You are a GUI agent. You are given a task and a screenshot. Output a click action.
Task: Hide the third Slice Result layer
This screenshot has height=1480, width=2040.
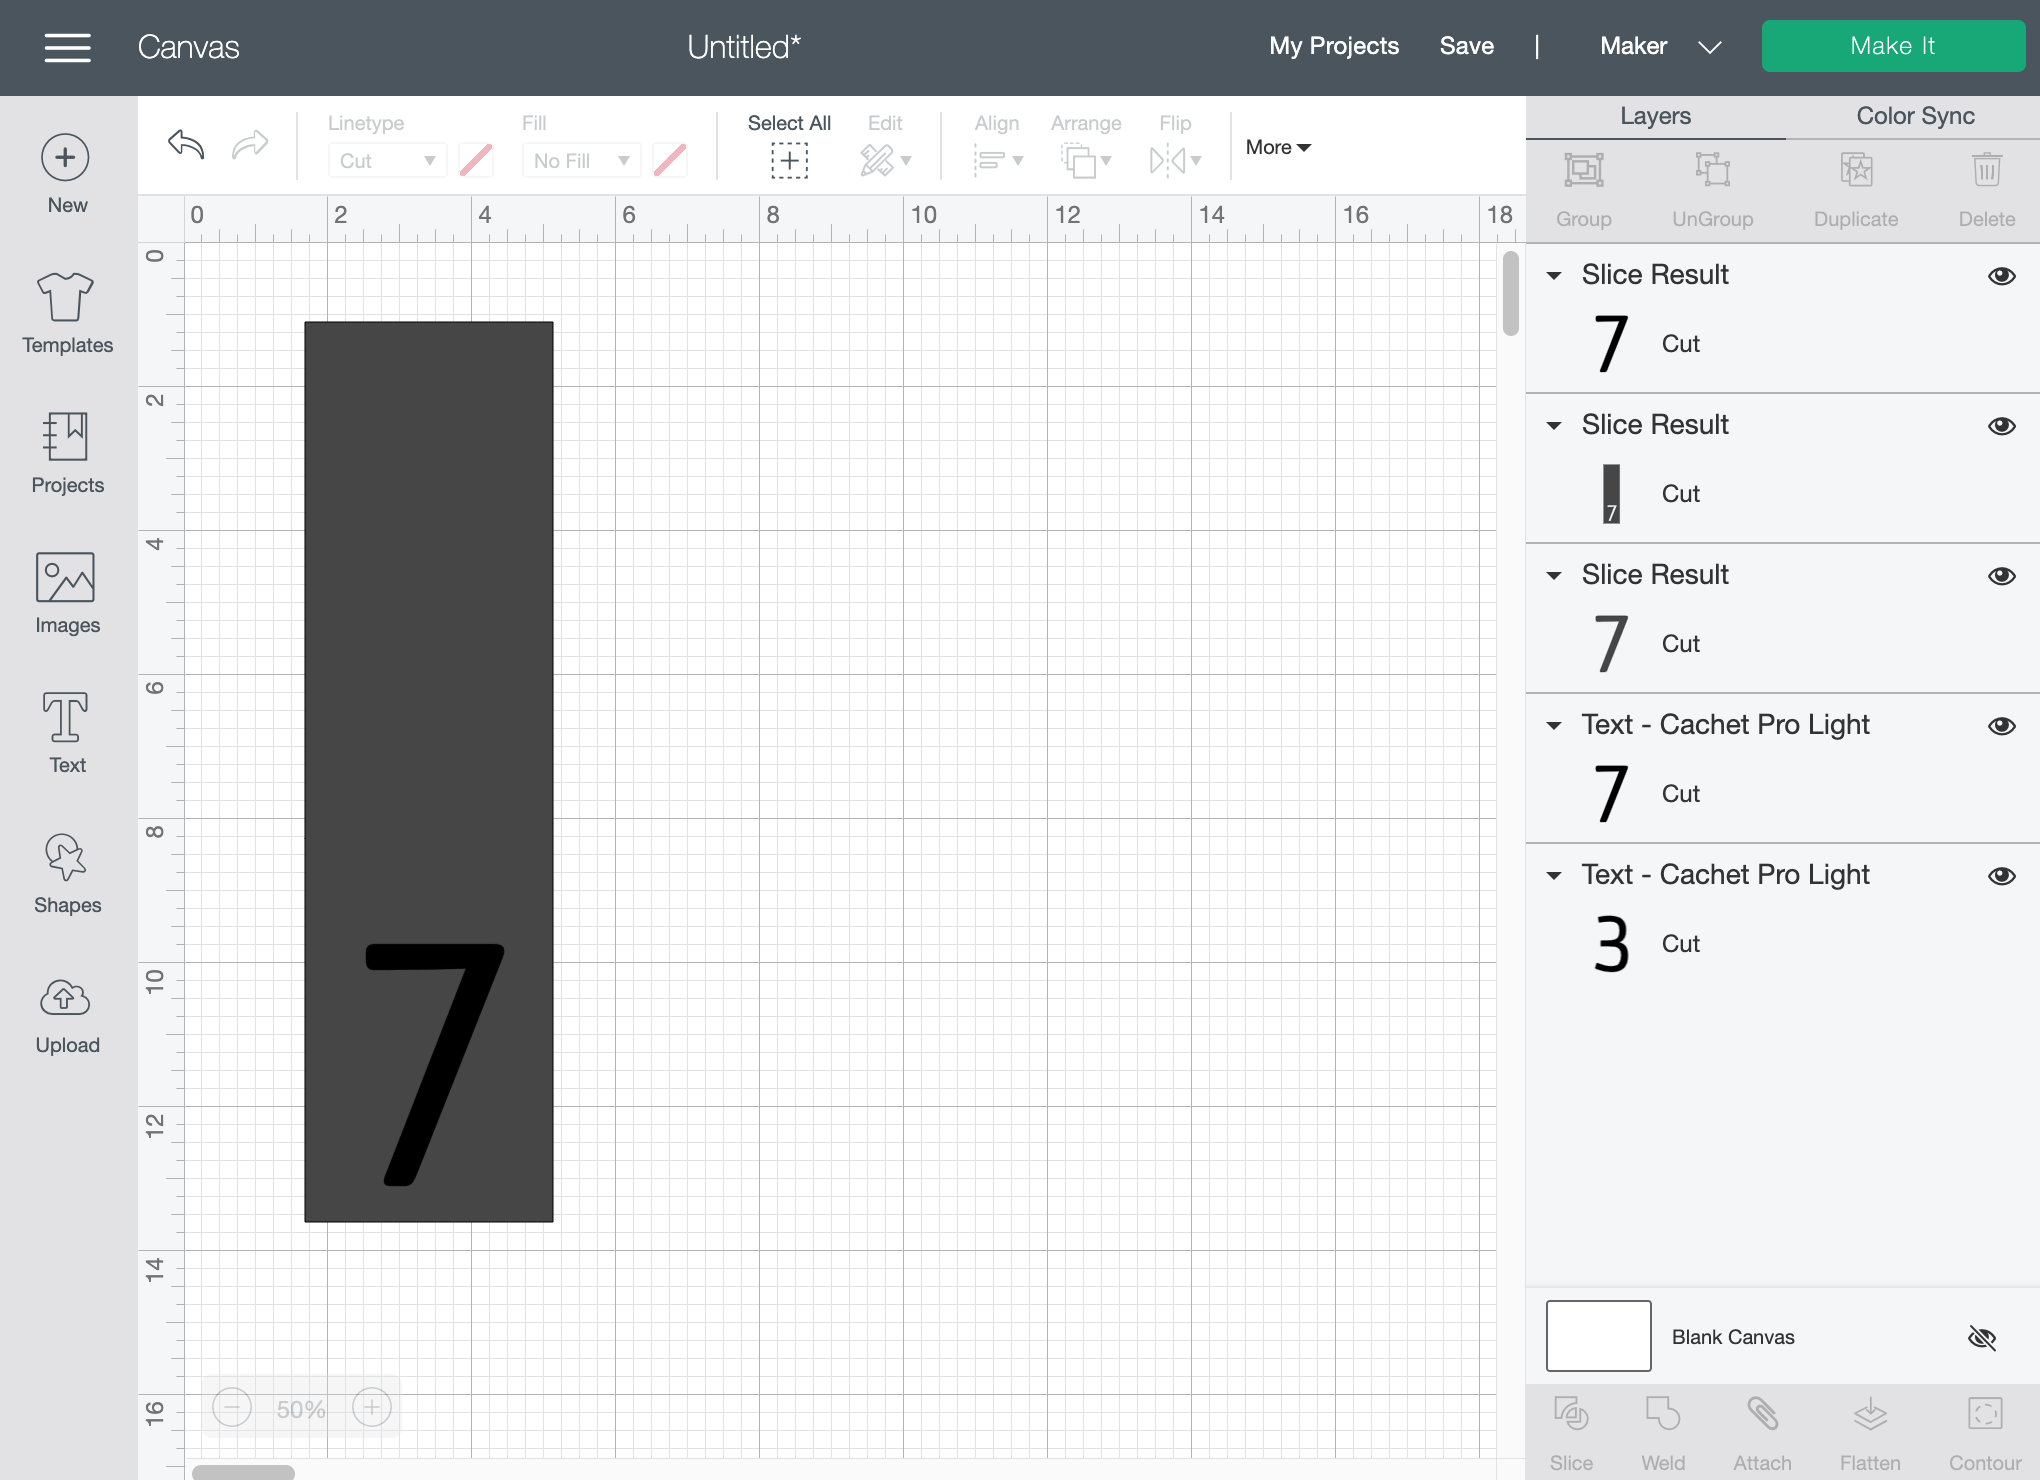(x=2001, y=576)
